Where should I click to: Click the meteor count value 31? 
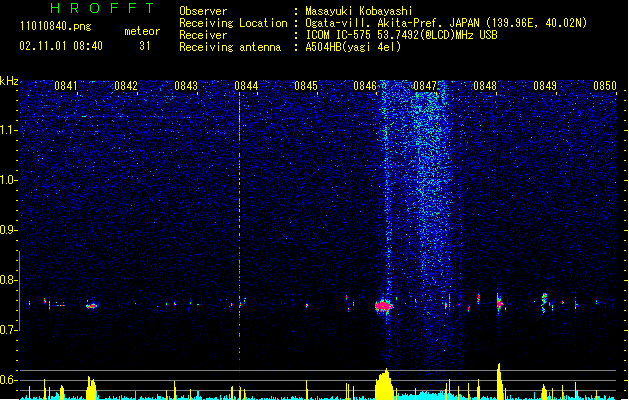pos(145,46)
